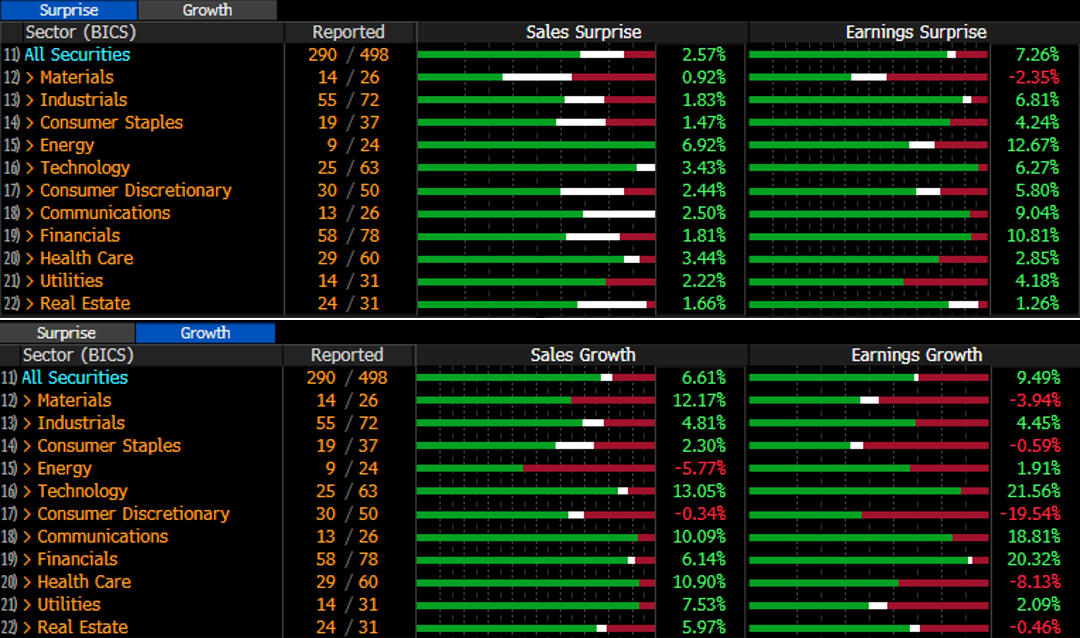Select Surprise tab in upper panel
This screenshot has width=1080, height=638.
coord(69,10)
